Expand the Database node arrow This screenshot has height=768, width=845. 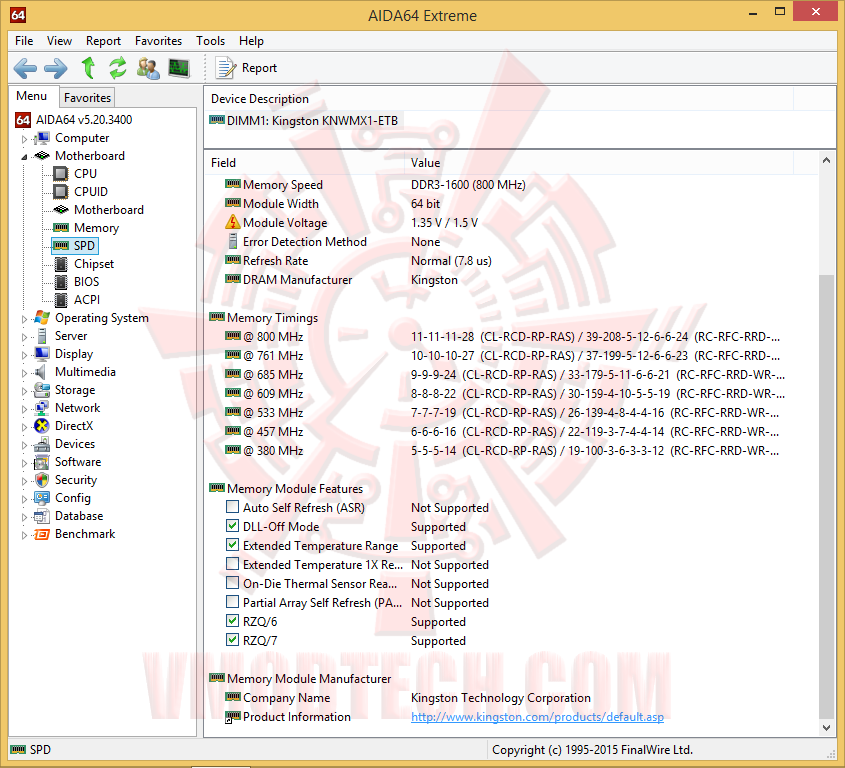point(24,517)
